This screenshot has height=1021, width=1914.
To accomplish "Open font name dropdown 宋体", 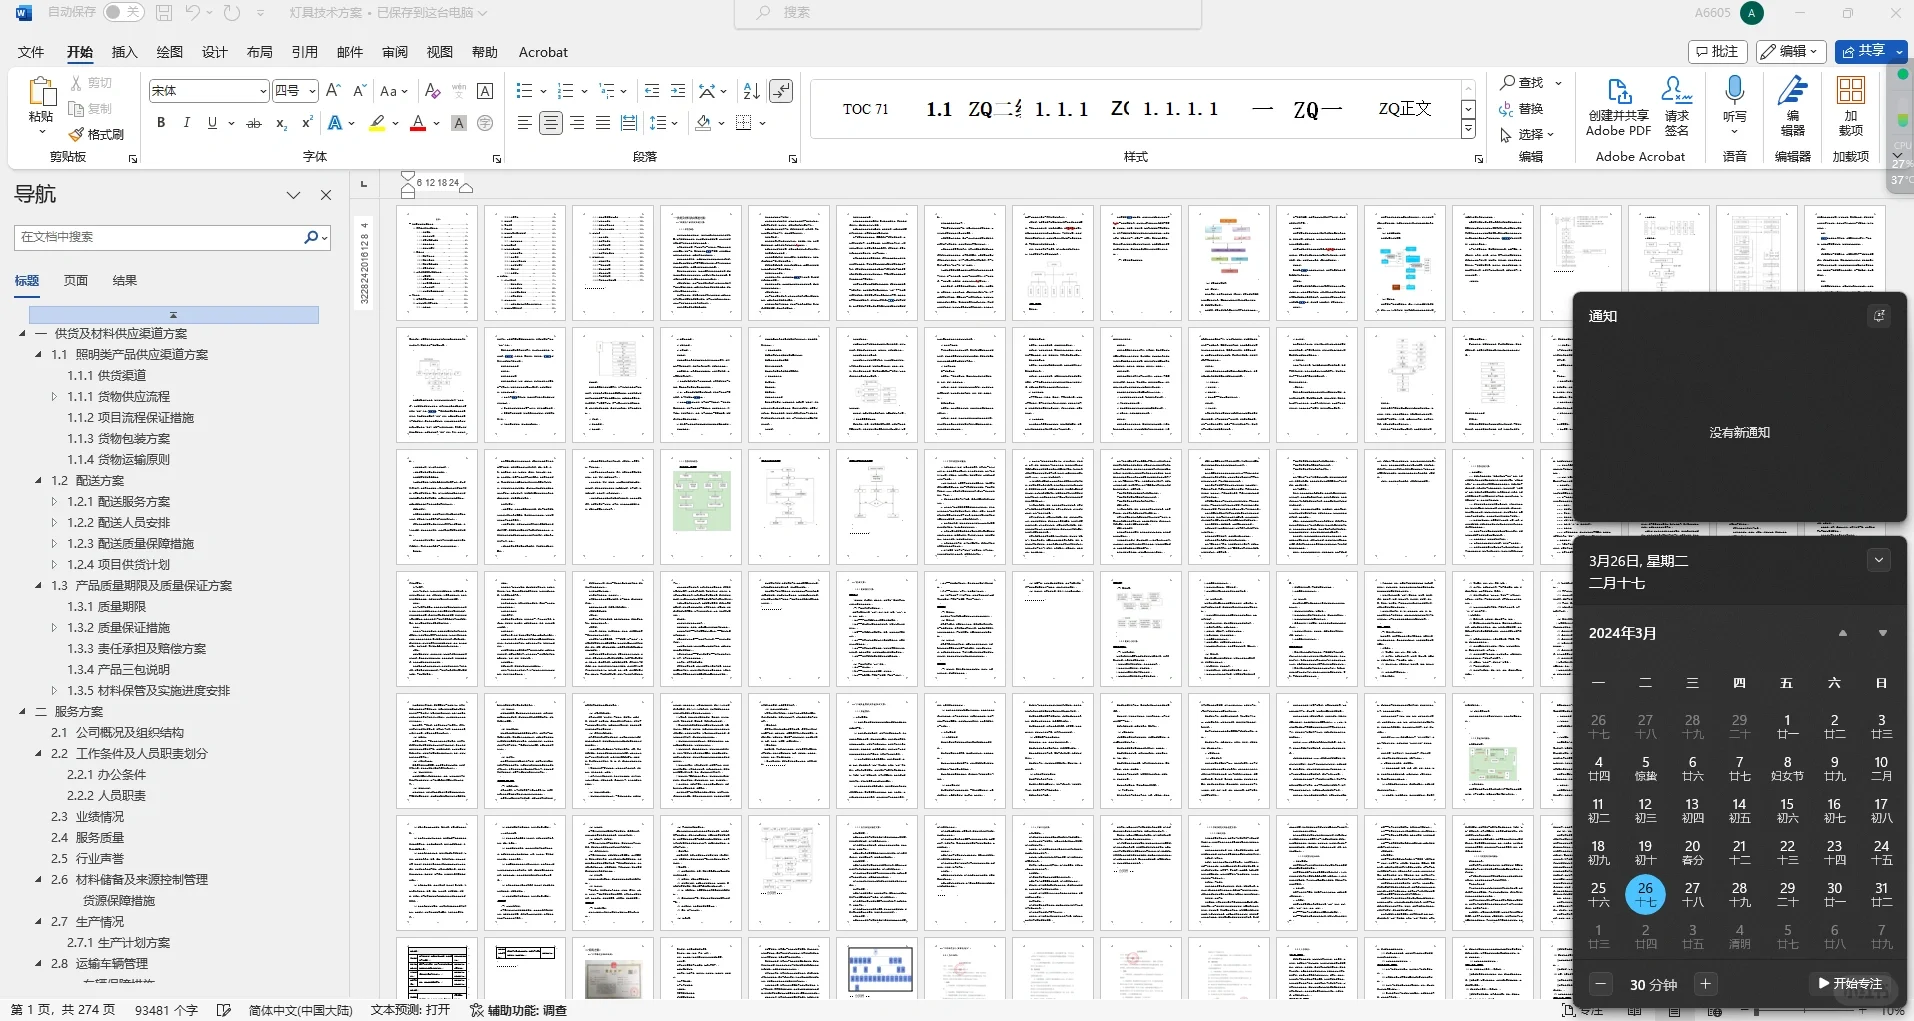I will pos(263,91).
